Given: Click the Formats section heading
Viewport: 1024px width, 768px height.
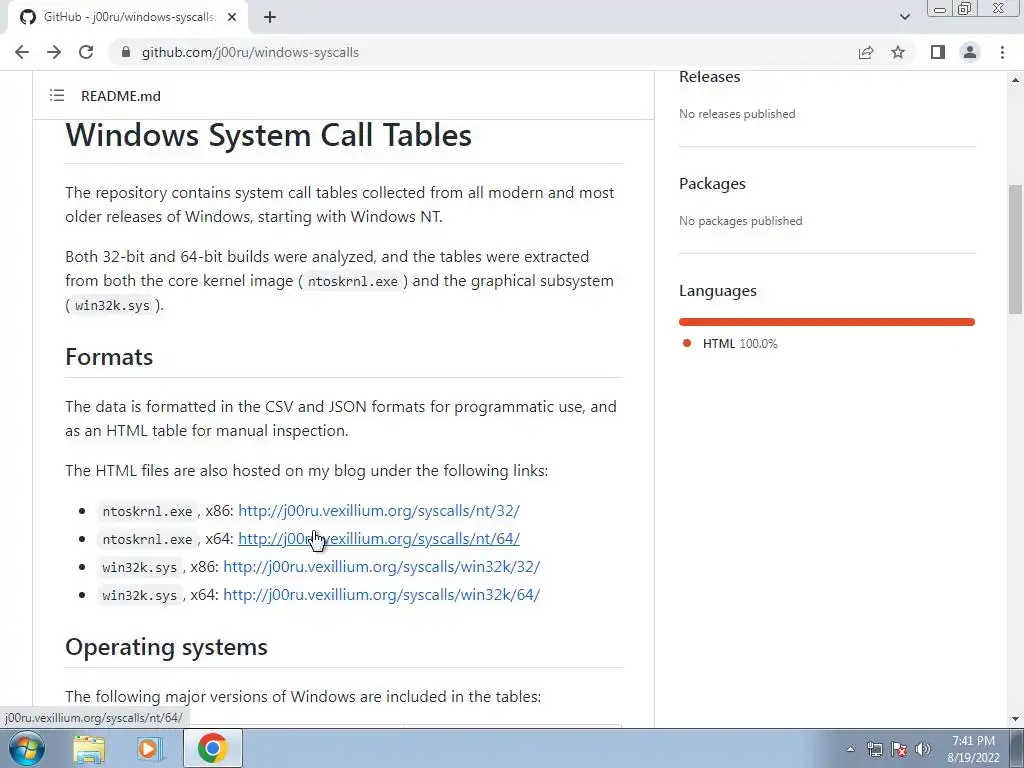Looking at the screenshot, I should 109,357.
